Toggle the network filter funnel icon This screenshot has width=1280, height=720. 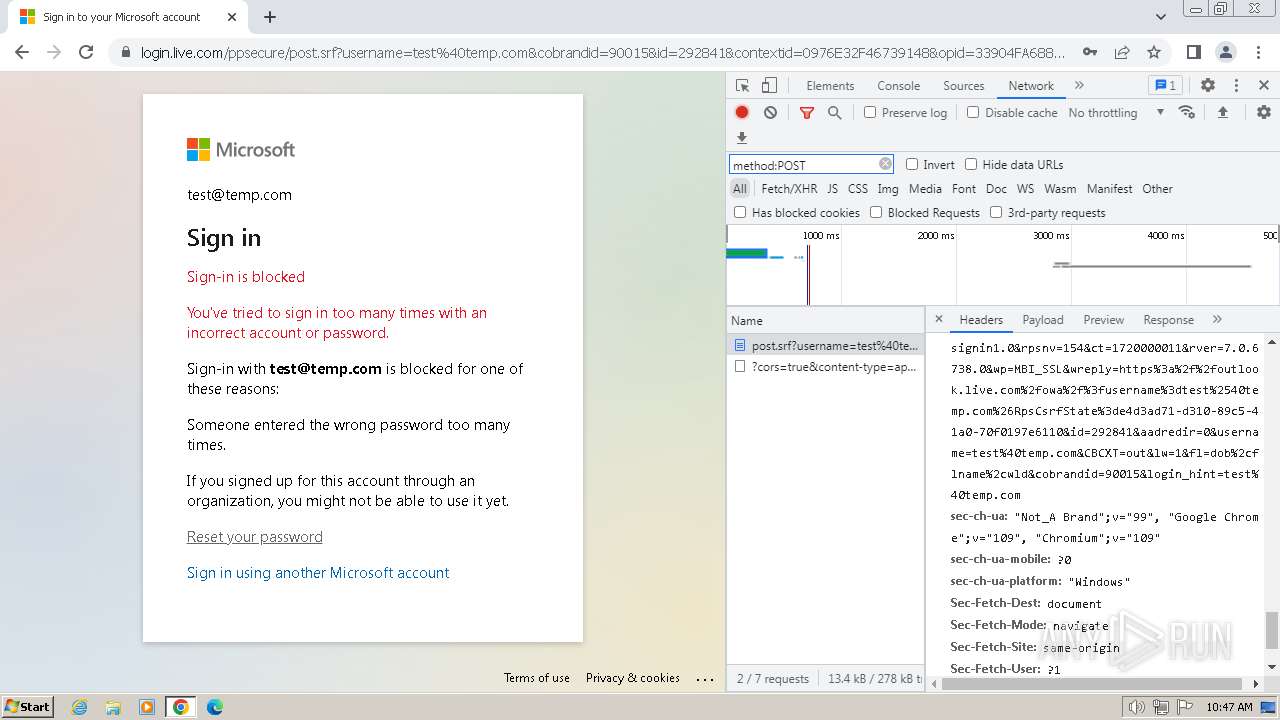click(x=807, y=113)
